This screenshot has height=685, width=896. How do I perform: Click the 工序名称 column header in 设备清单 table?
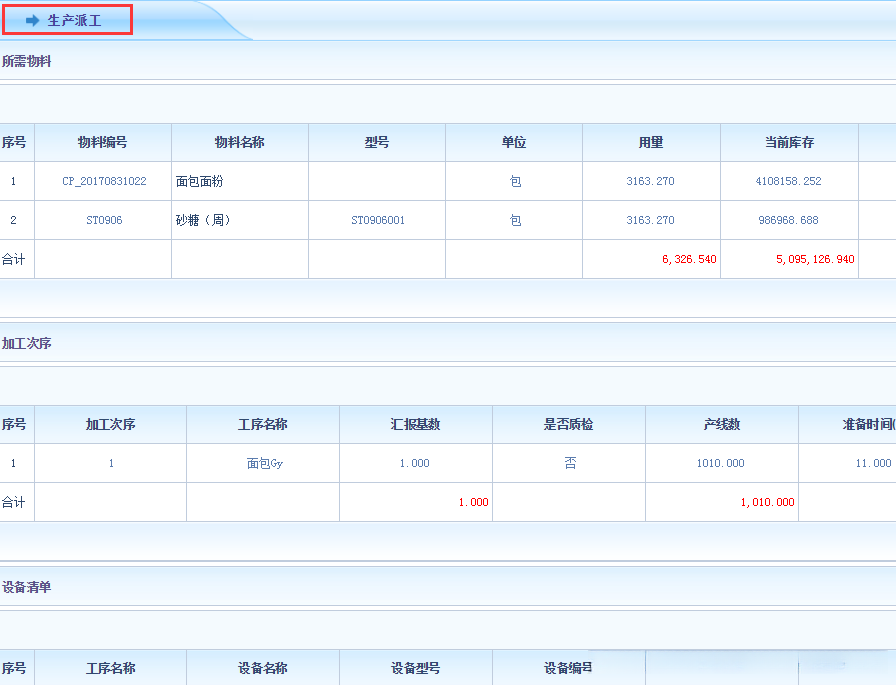tap(111, 668)
